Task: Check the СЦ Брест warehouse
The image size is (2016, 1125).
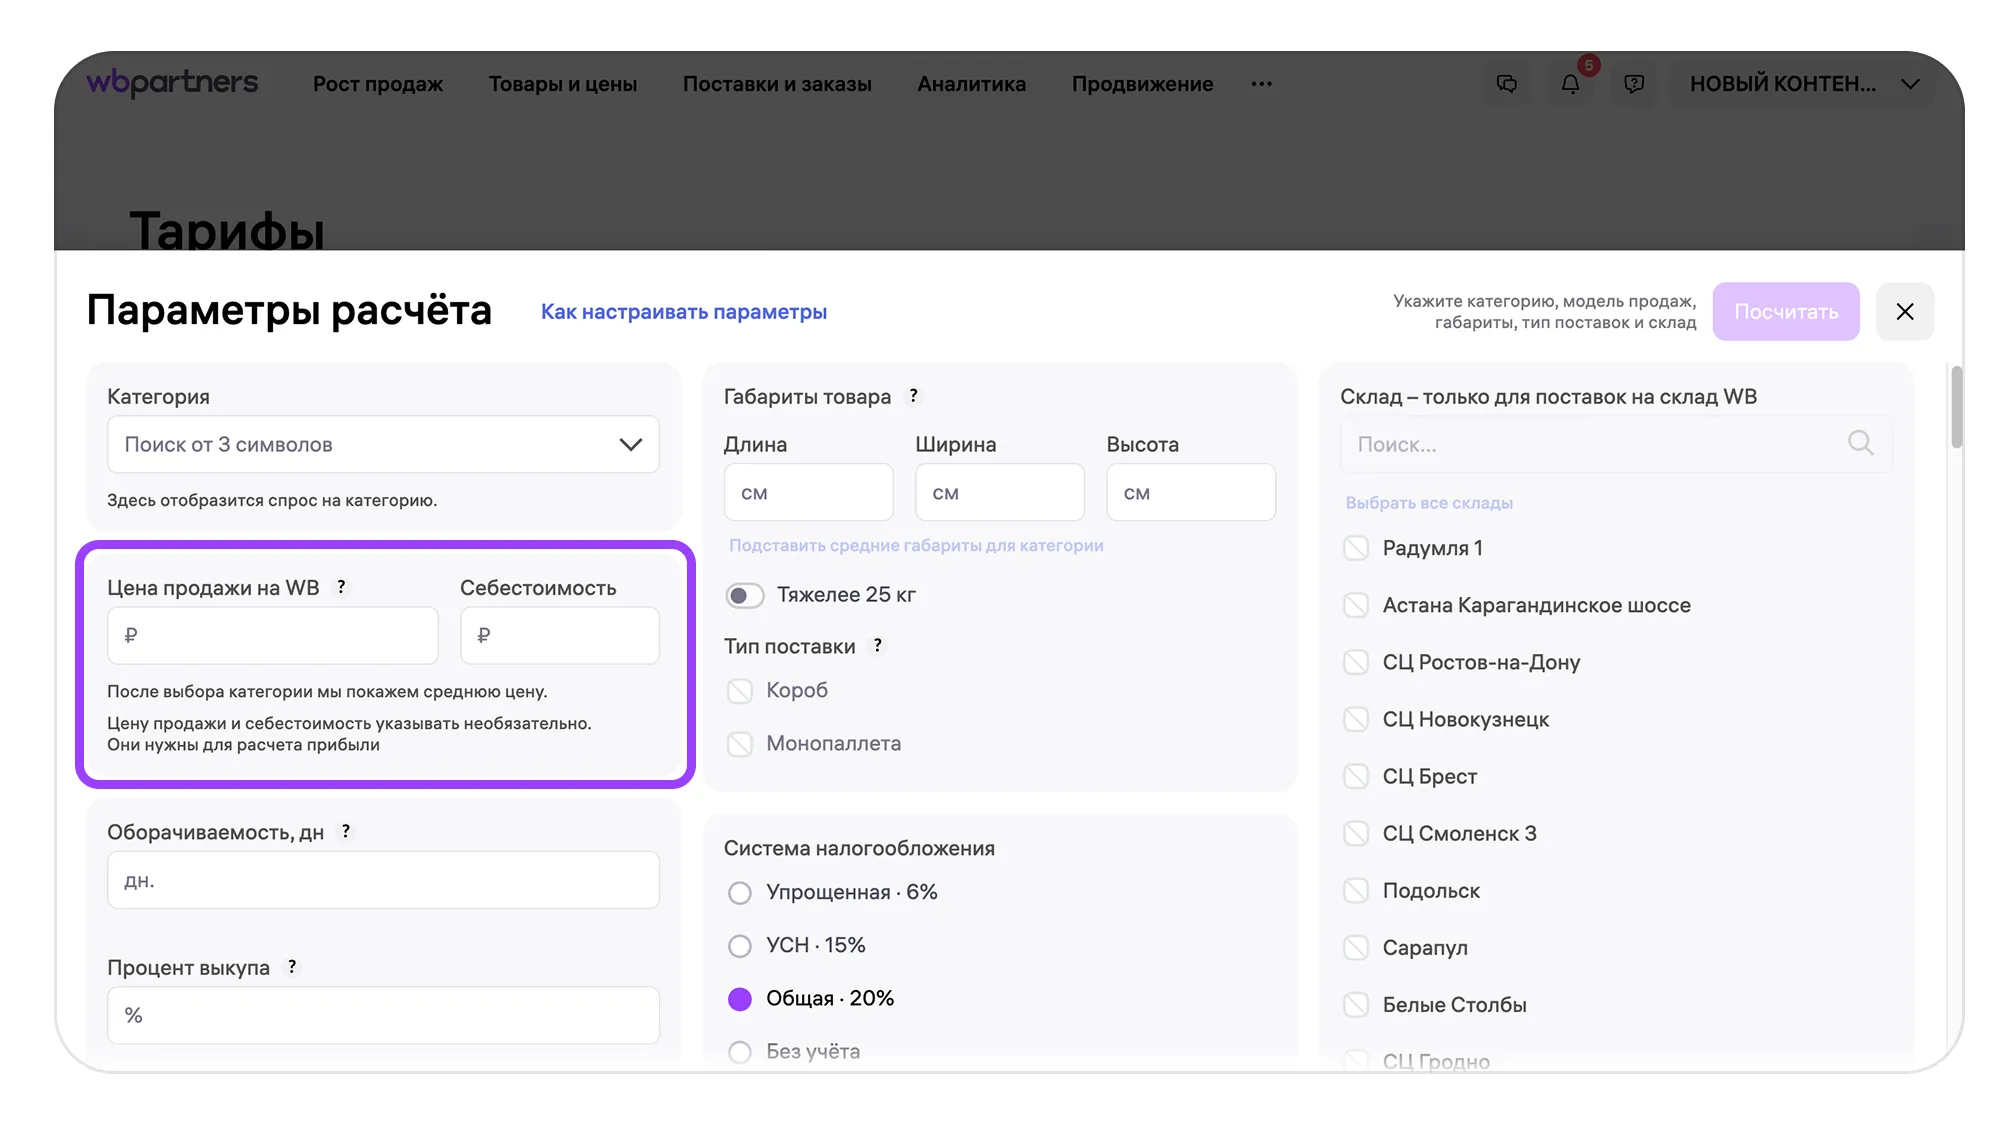Action: (x=1356, y=776)
